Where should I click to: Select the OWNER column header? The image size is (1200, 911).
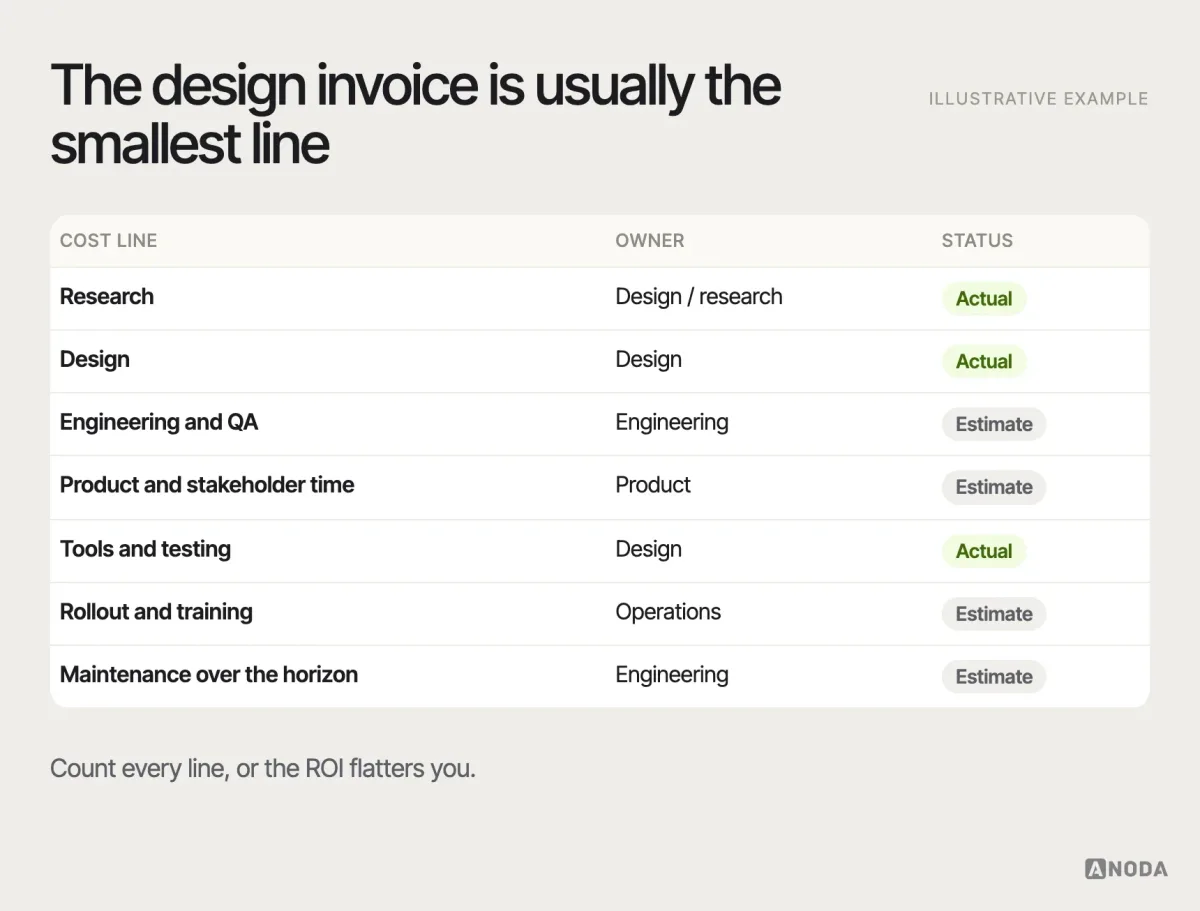click(x=650, y=241)
